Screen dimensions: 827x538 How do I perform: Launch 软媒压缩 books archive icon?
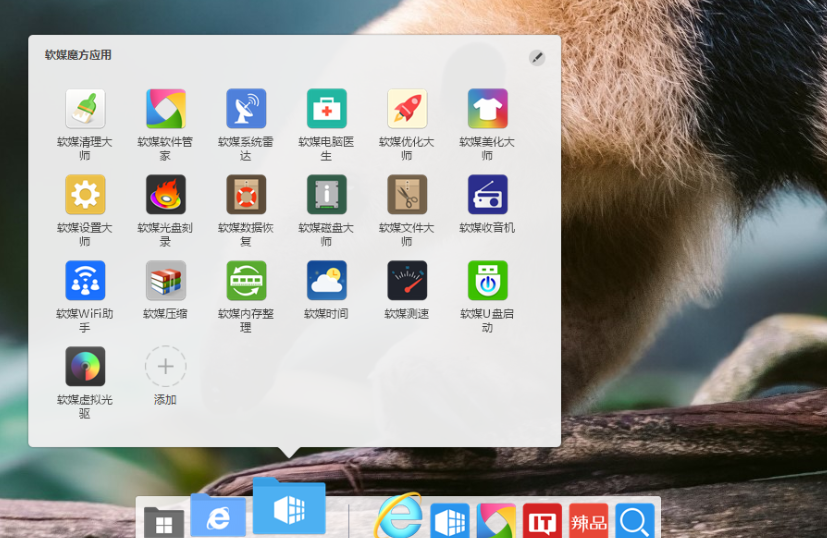click(166, 281)
